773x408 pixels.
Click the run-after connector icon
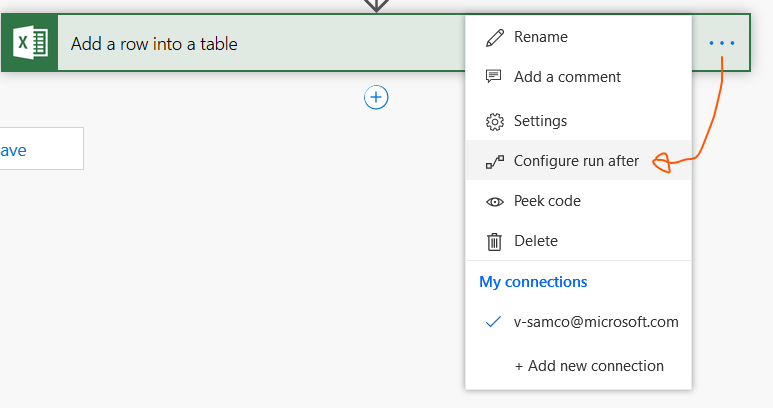[494, 162]
